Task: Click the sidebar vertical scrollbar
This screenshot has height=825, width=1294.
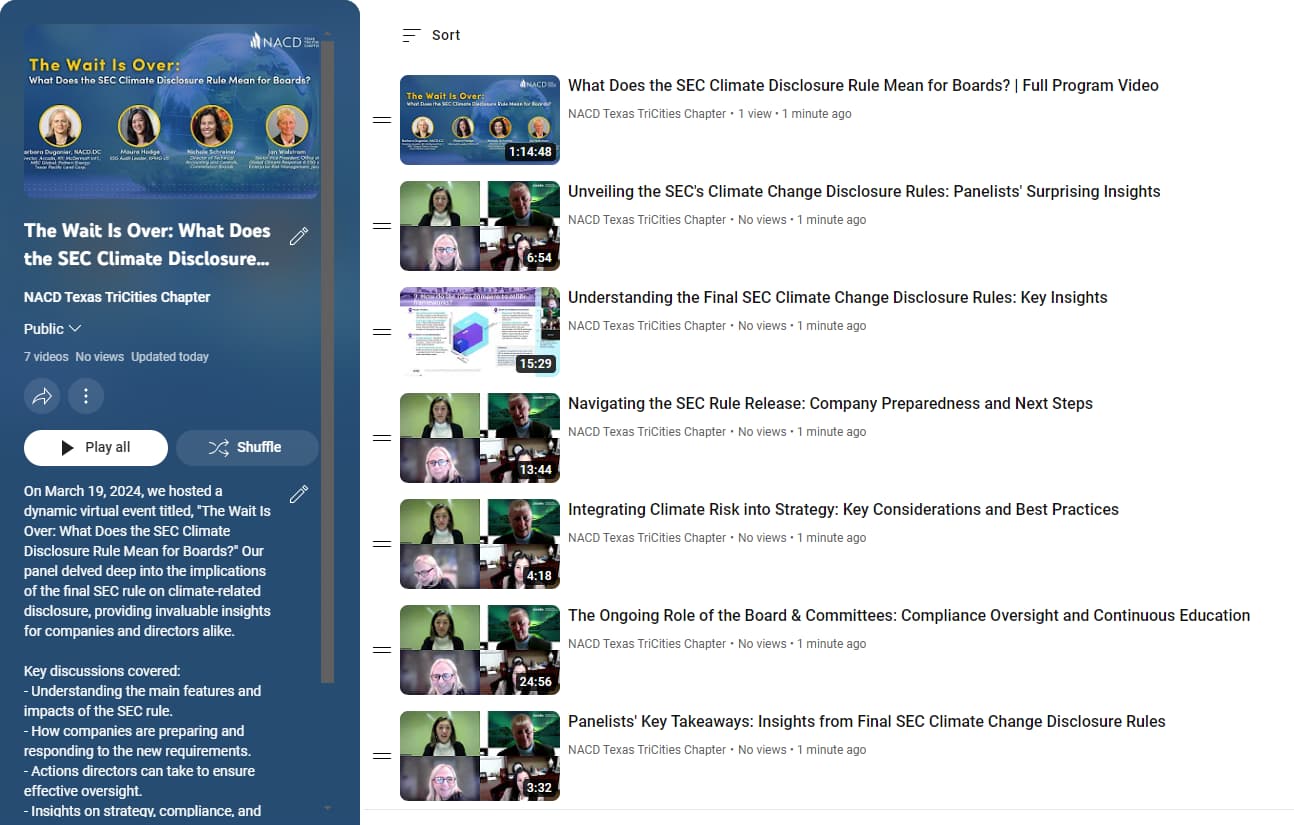Action: tap(327, 360)
